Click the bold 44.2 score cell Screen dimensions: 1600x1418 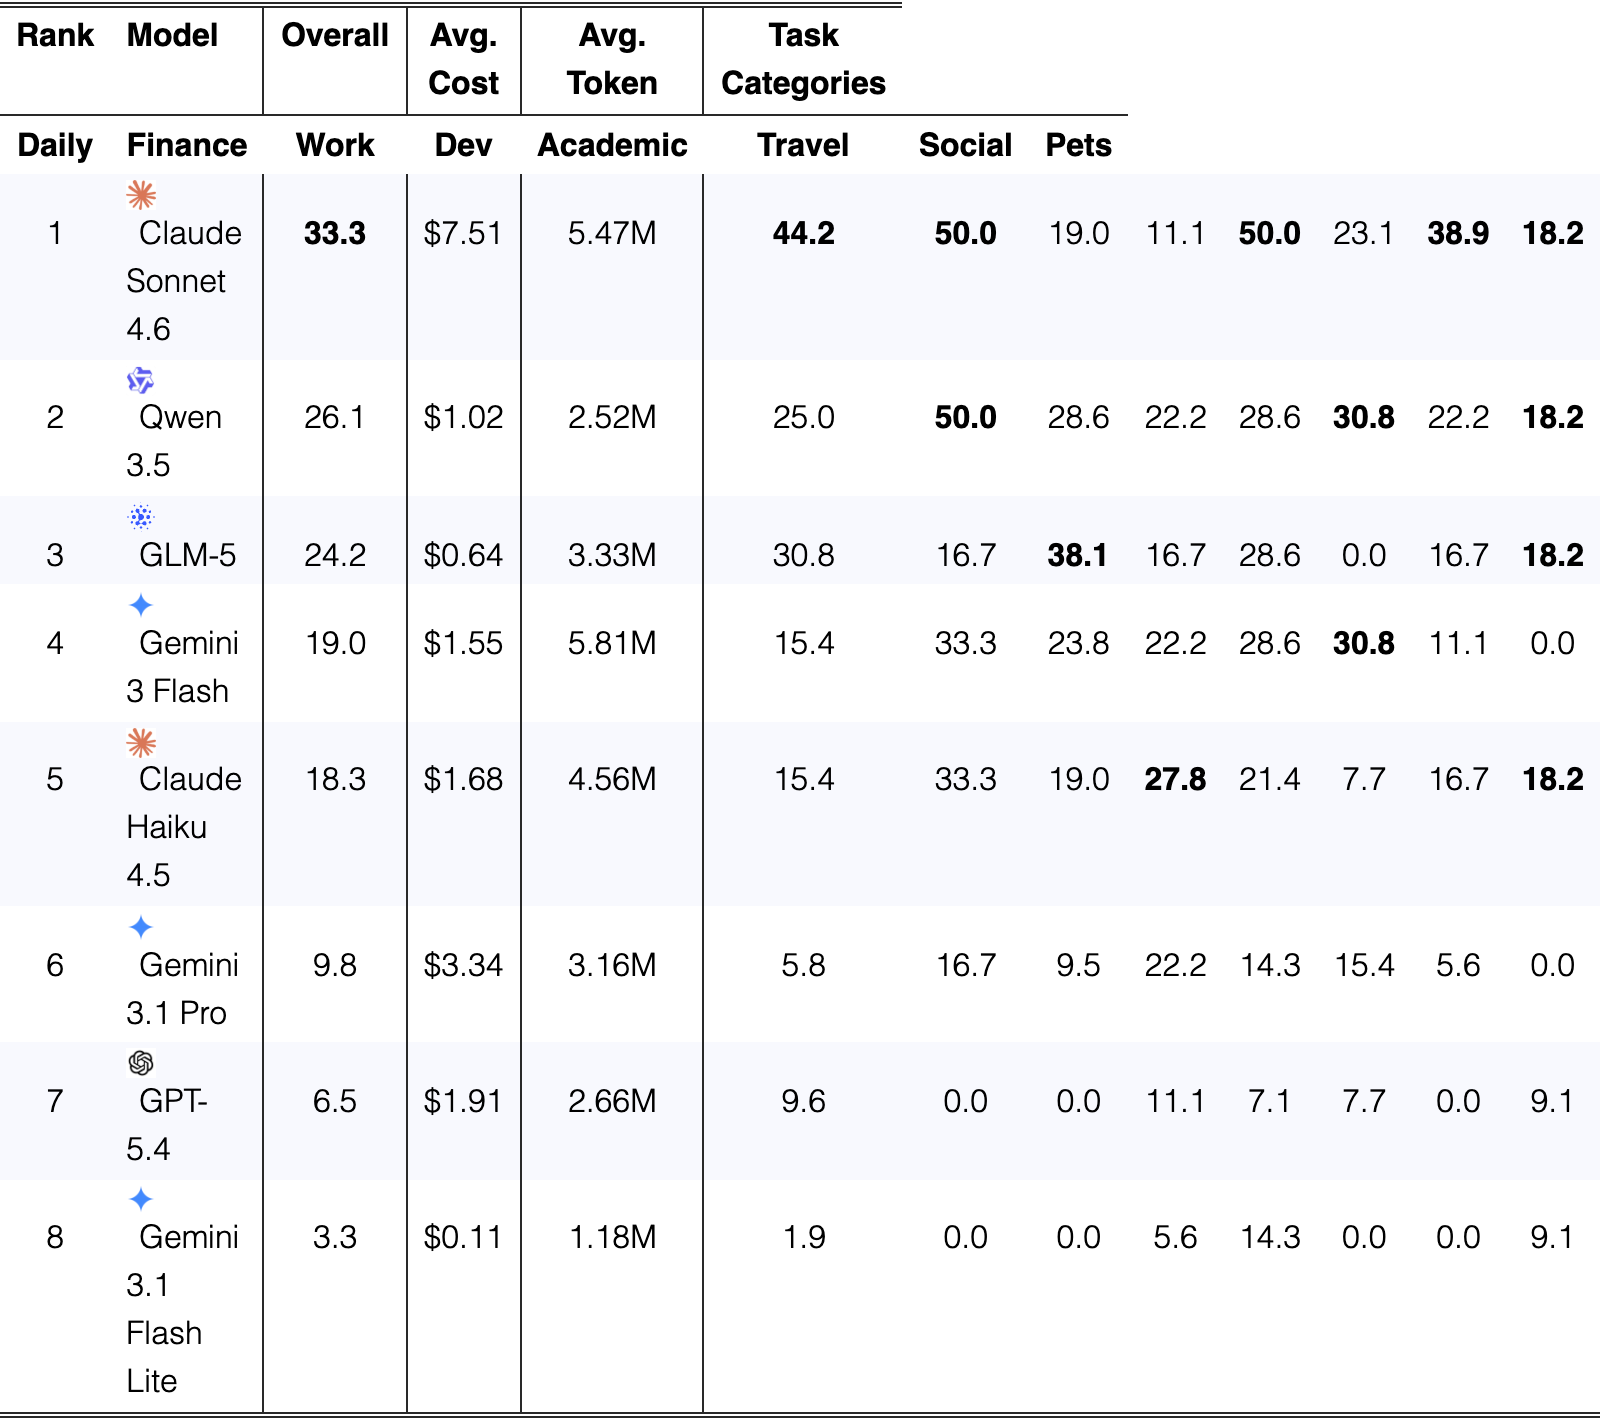(x=804, y=233)
